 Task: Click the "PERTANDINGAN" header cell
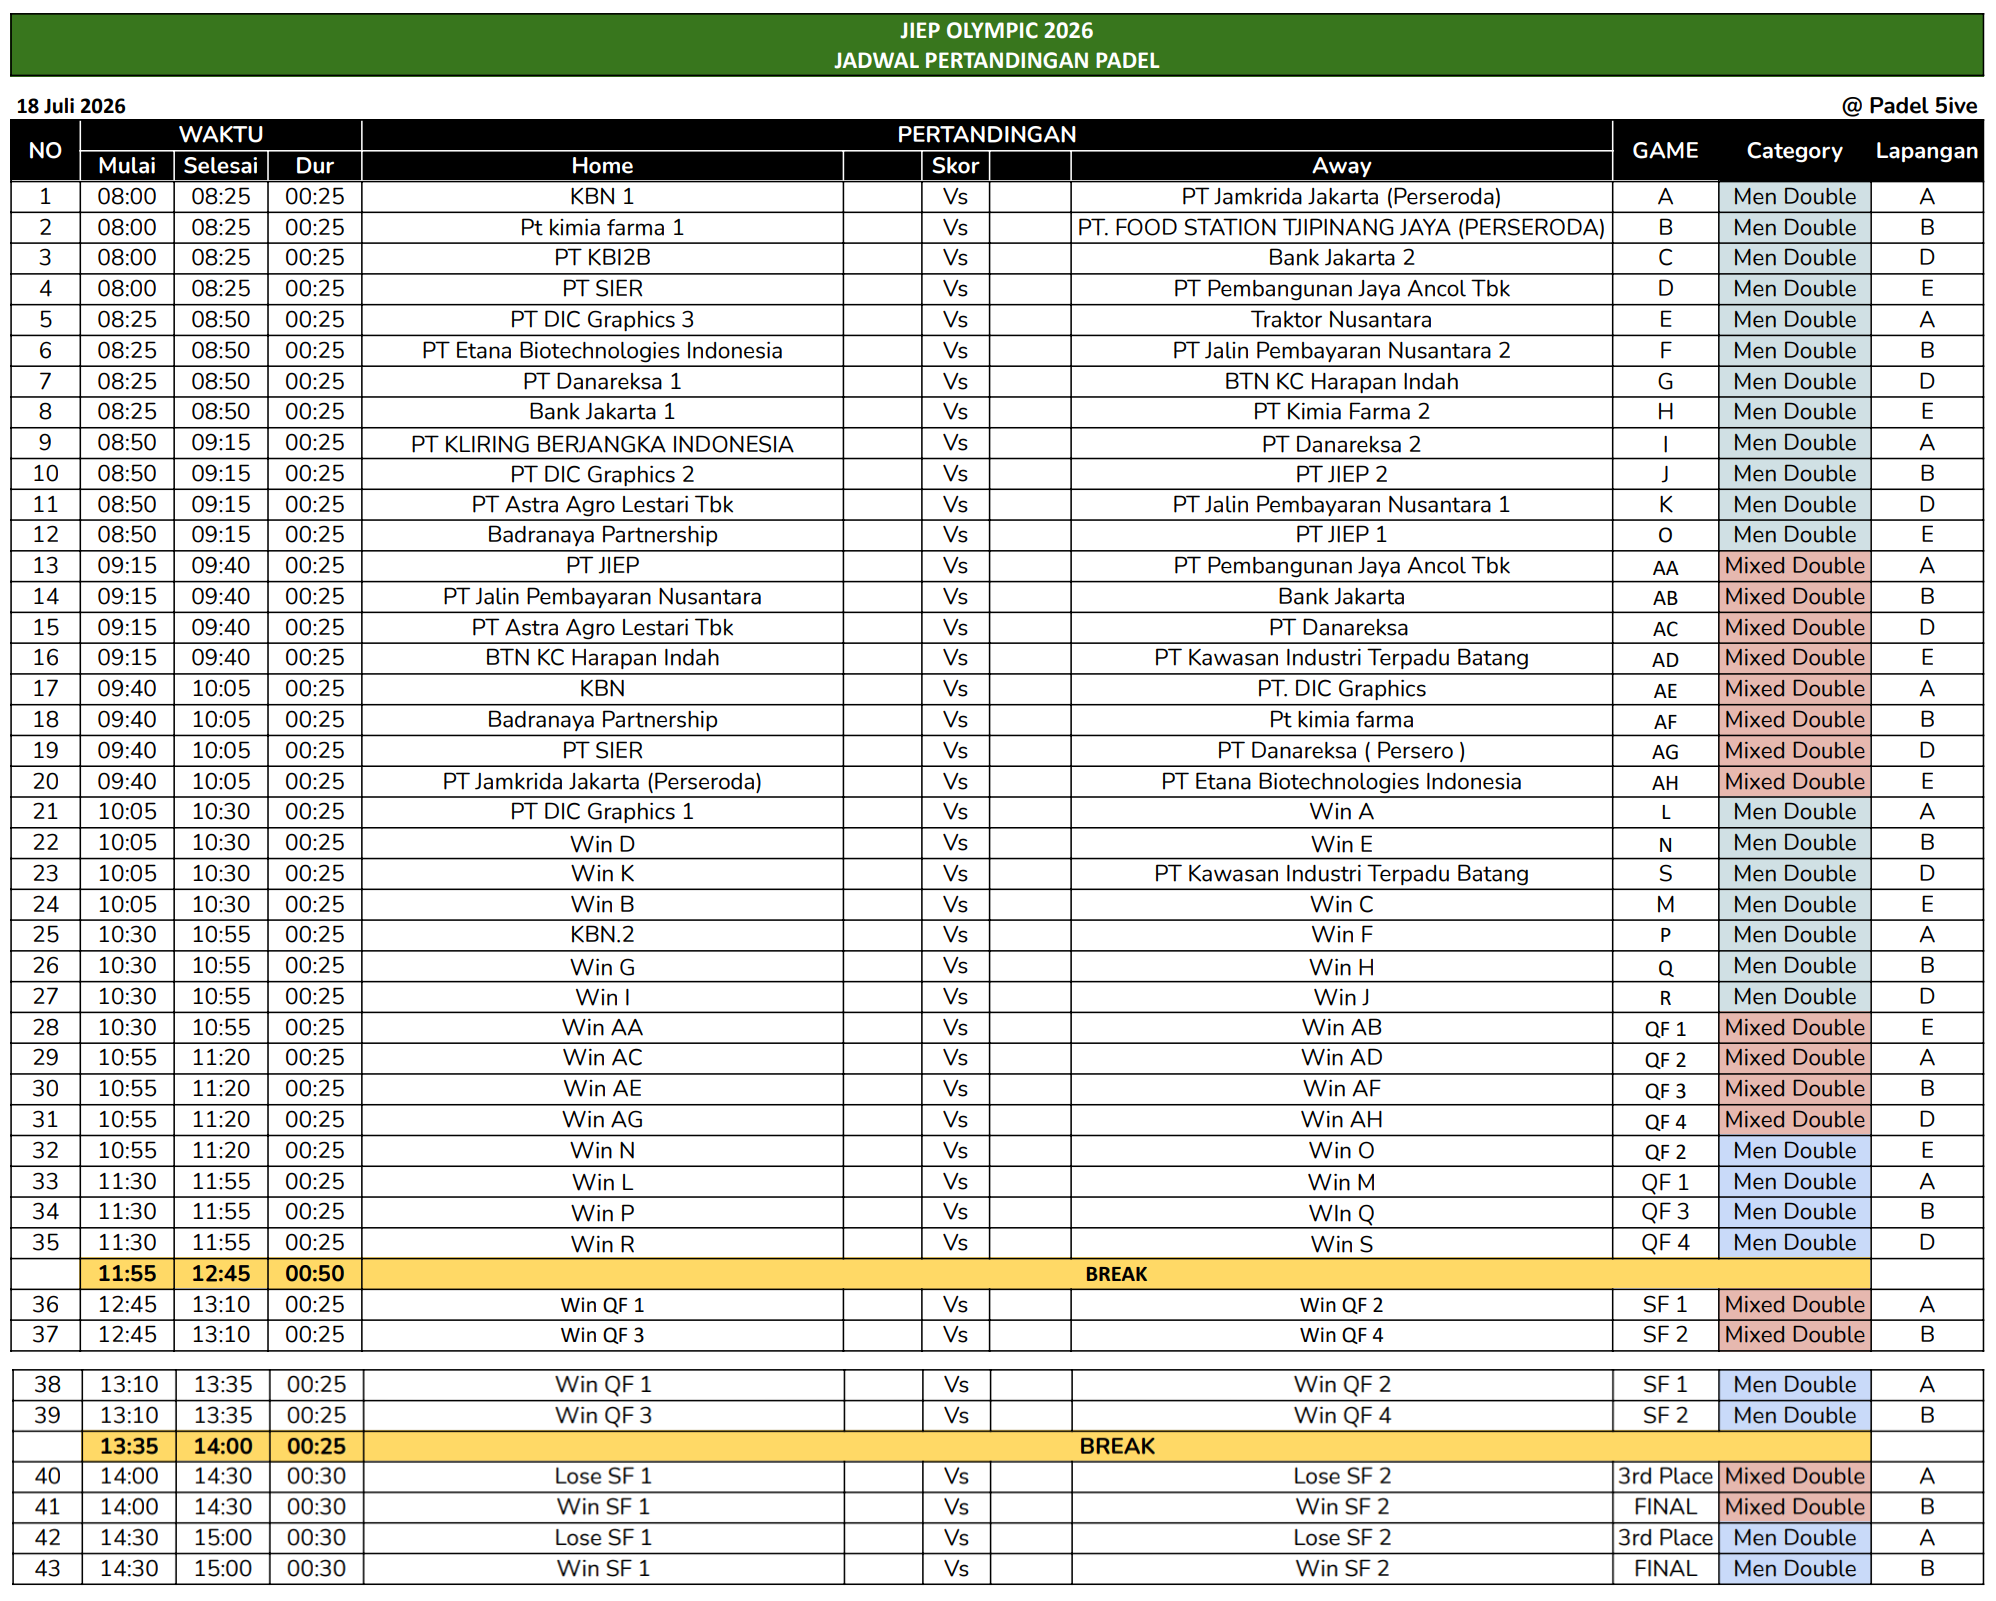tap(987, 135)
